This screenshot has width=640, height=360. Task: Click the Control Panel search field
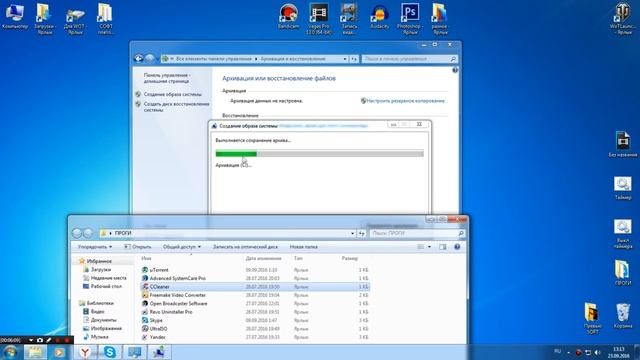coord(409,59)
